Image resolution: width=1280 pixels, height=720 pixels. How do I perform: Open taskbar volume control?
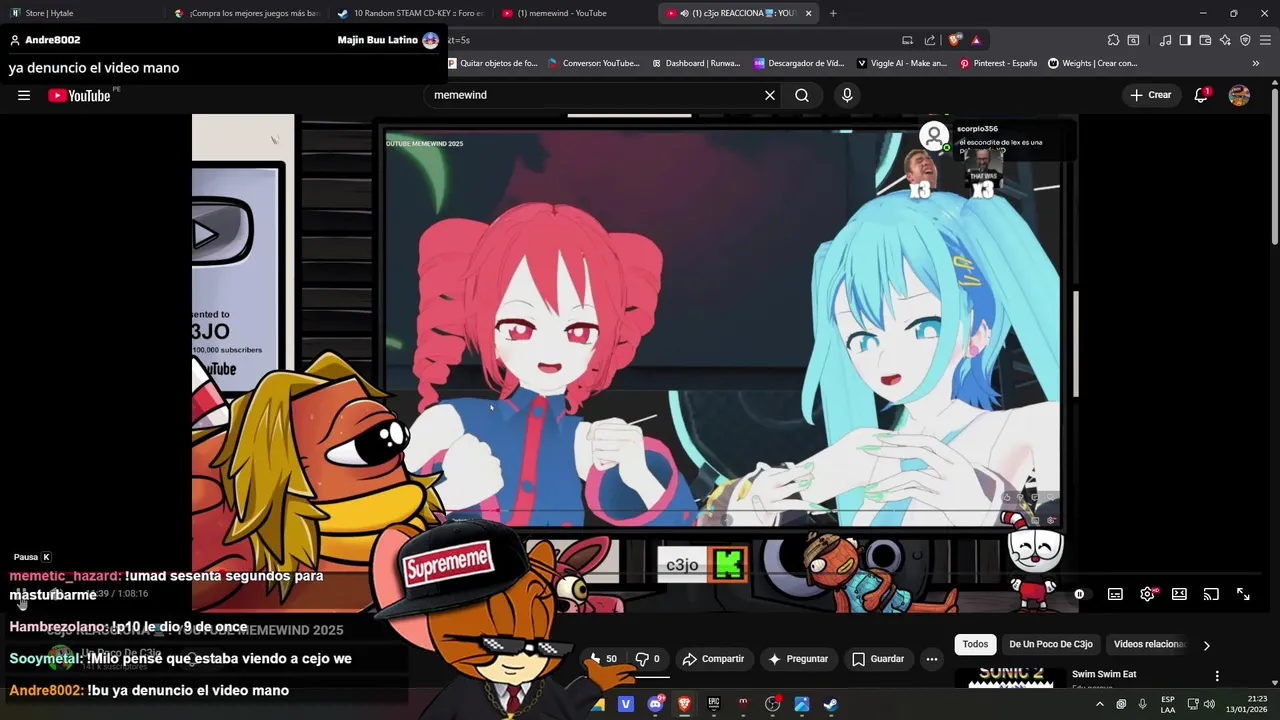(1209, 704)
